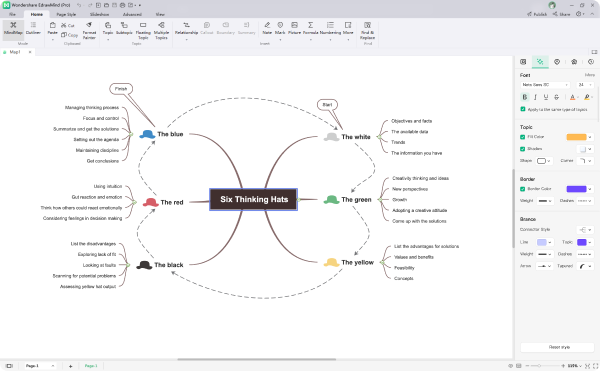Select The green hat topic
Image resolution: width=600 pixels, height=371 pixels.
click(348, 200)
